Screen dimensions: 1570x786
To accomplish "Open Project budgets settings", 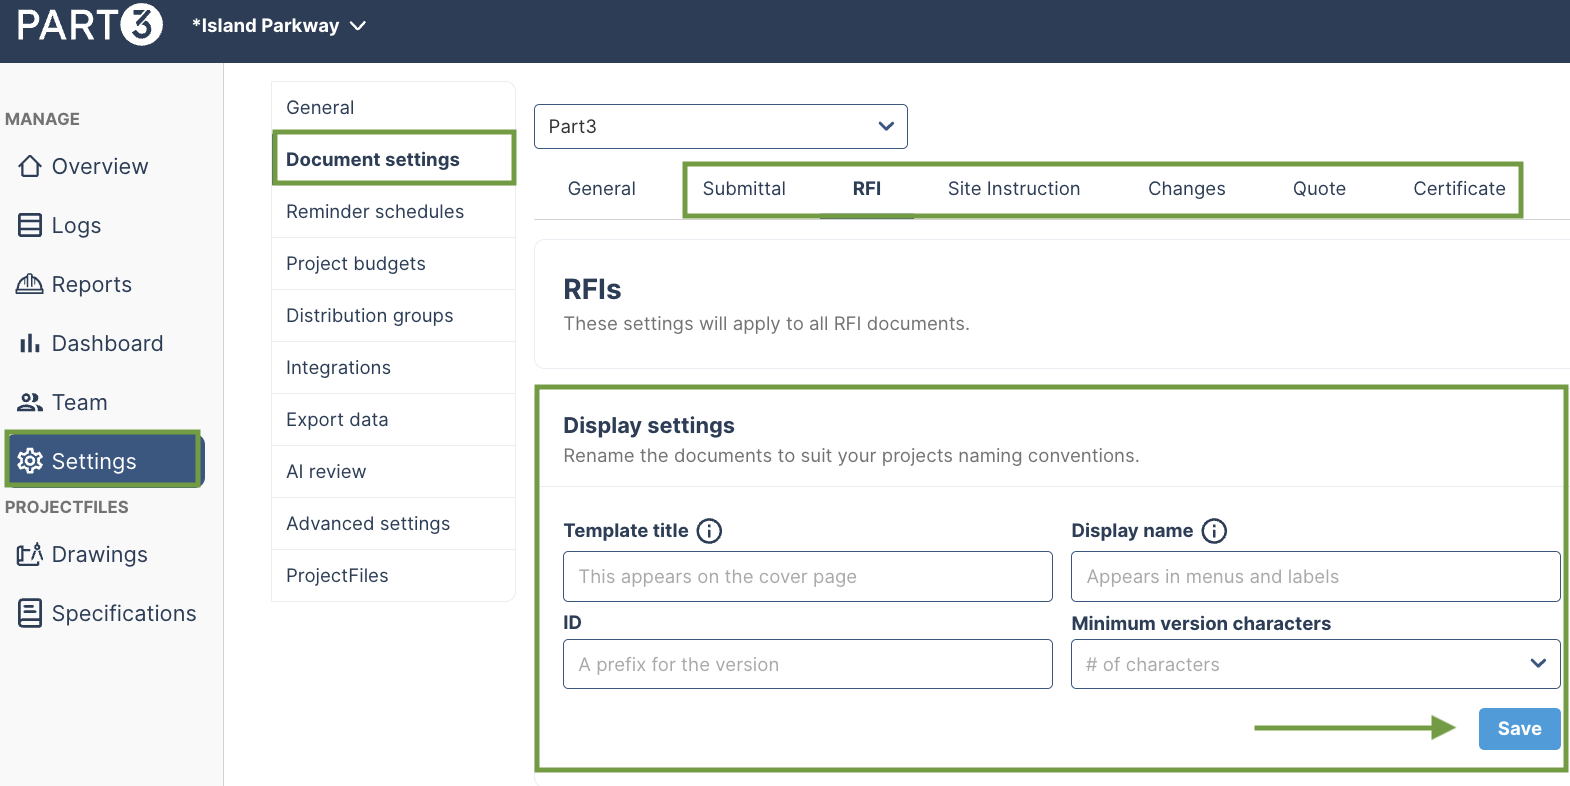I will pyautogui.click(x=393, y=264).
